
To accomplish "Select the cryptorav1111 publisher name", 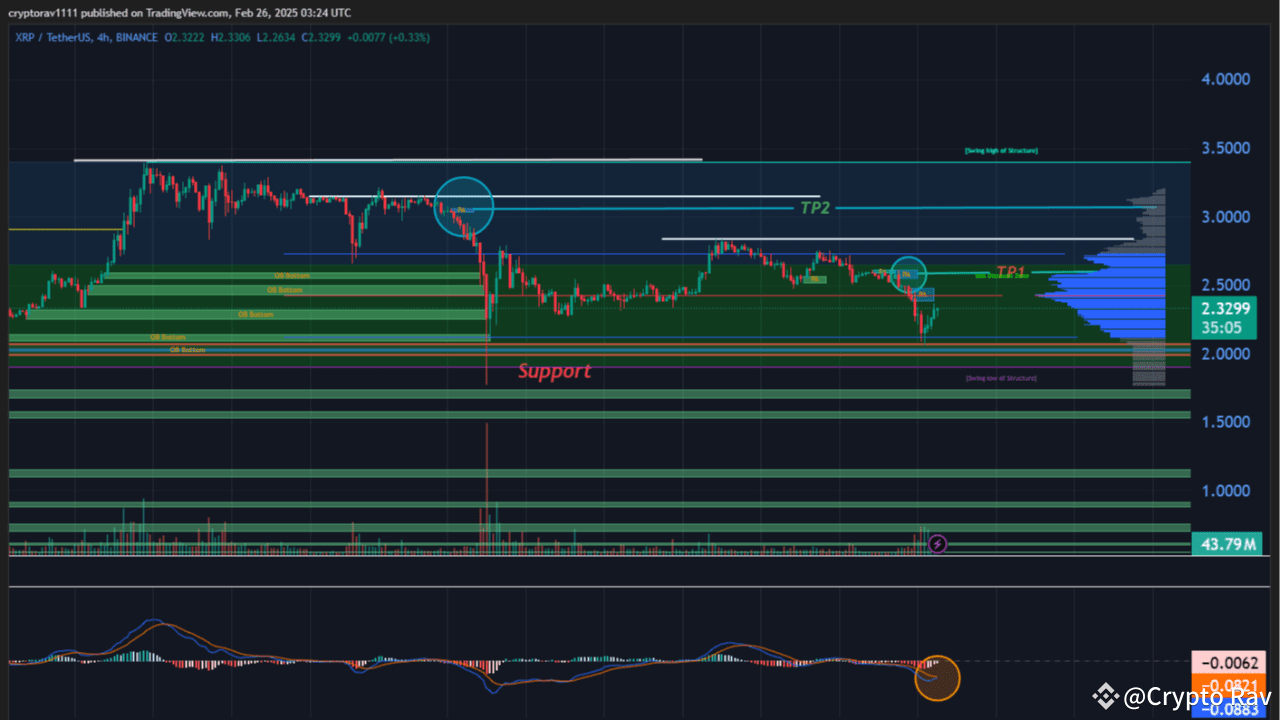I will 45,12.
